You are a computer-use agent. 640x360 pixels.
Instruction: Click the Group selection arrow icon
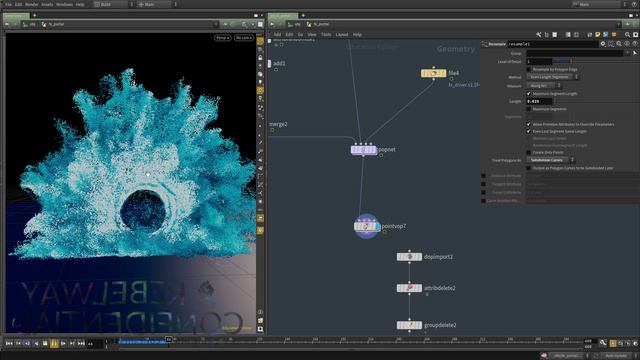pos(635,53)
